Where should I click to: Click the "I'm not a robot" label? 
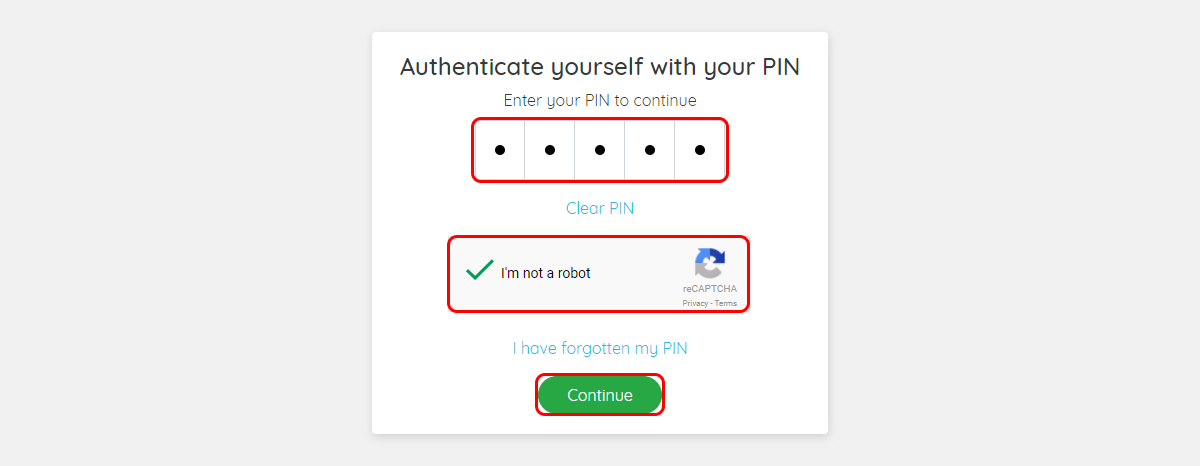pos(546,273)
